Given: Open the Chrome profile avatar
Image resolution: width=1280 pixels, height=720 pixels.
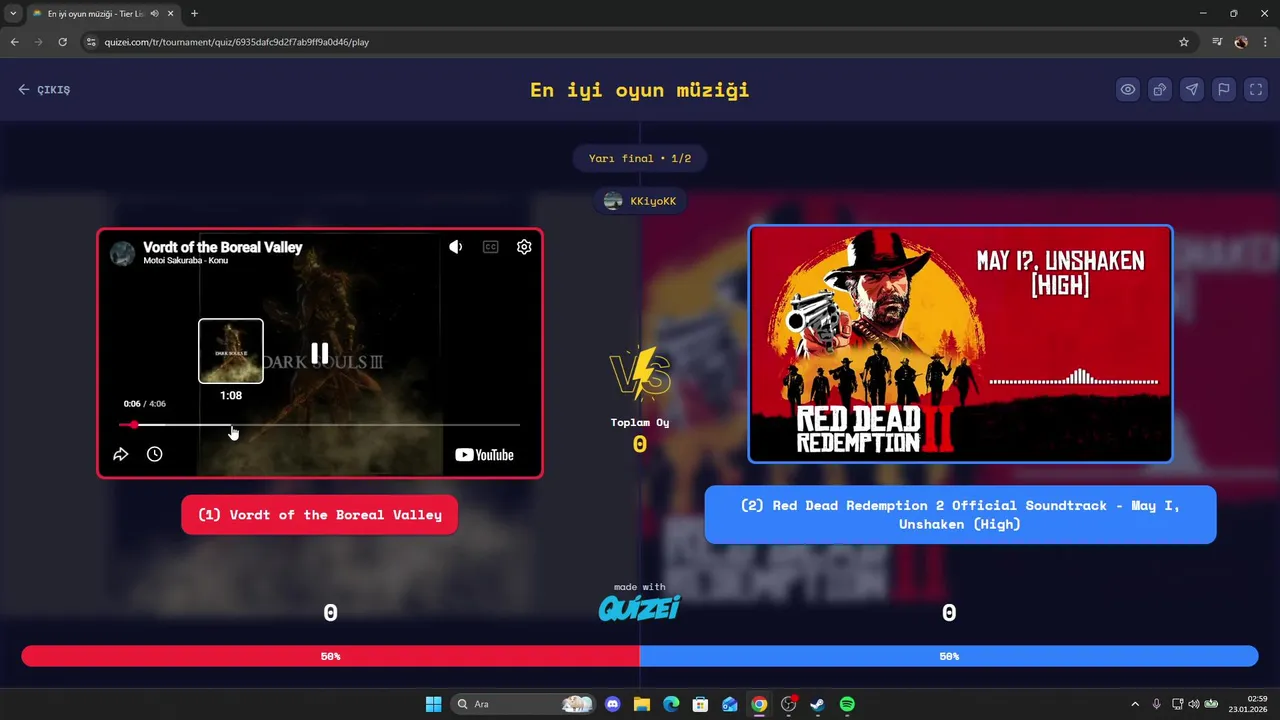Looking at the screenshot, I should [x=1241, y=42].
